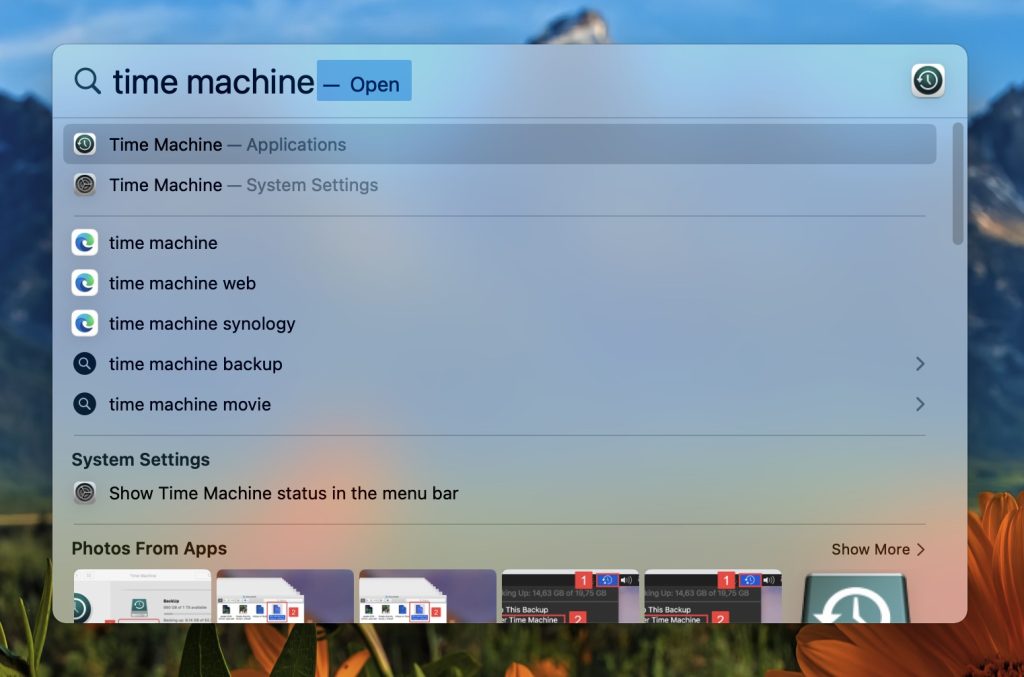
Task: Click the gear icon beside the menu bar status option
Action: 84,492
